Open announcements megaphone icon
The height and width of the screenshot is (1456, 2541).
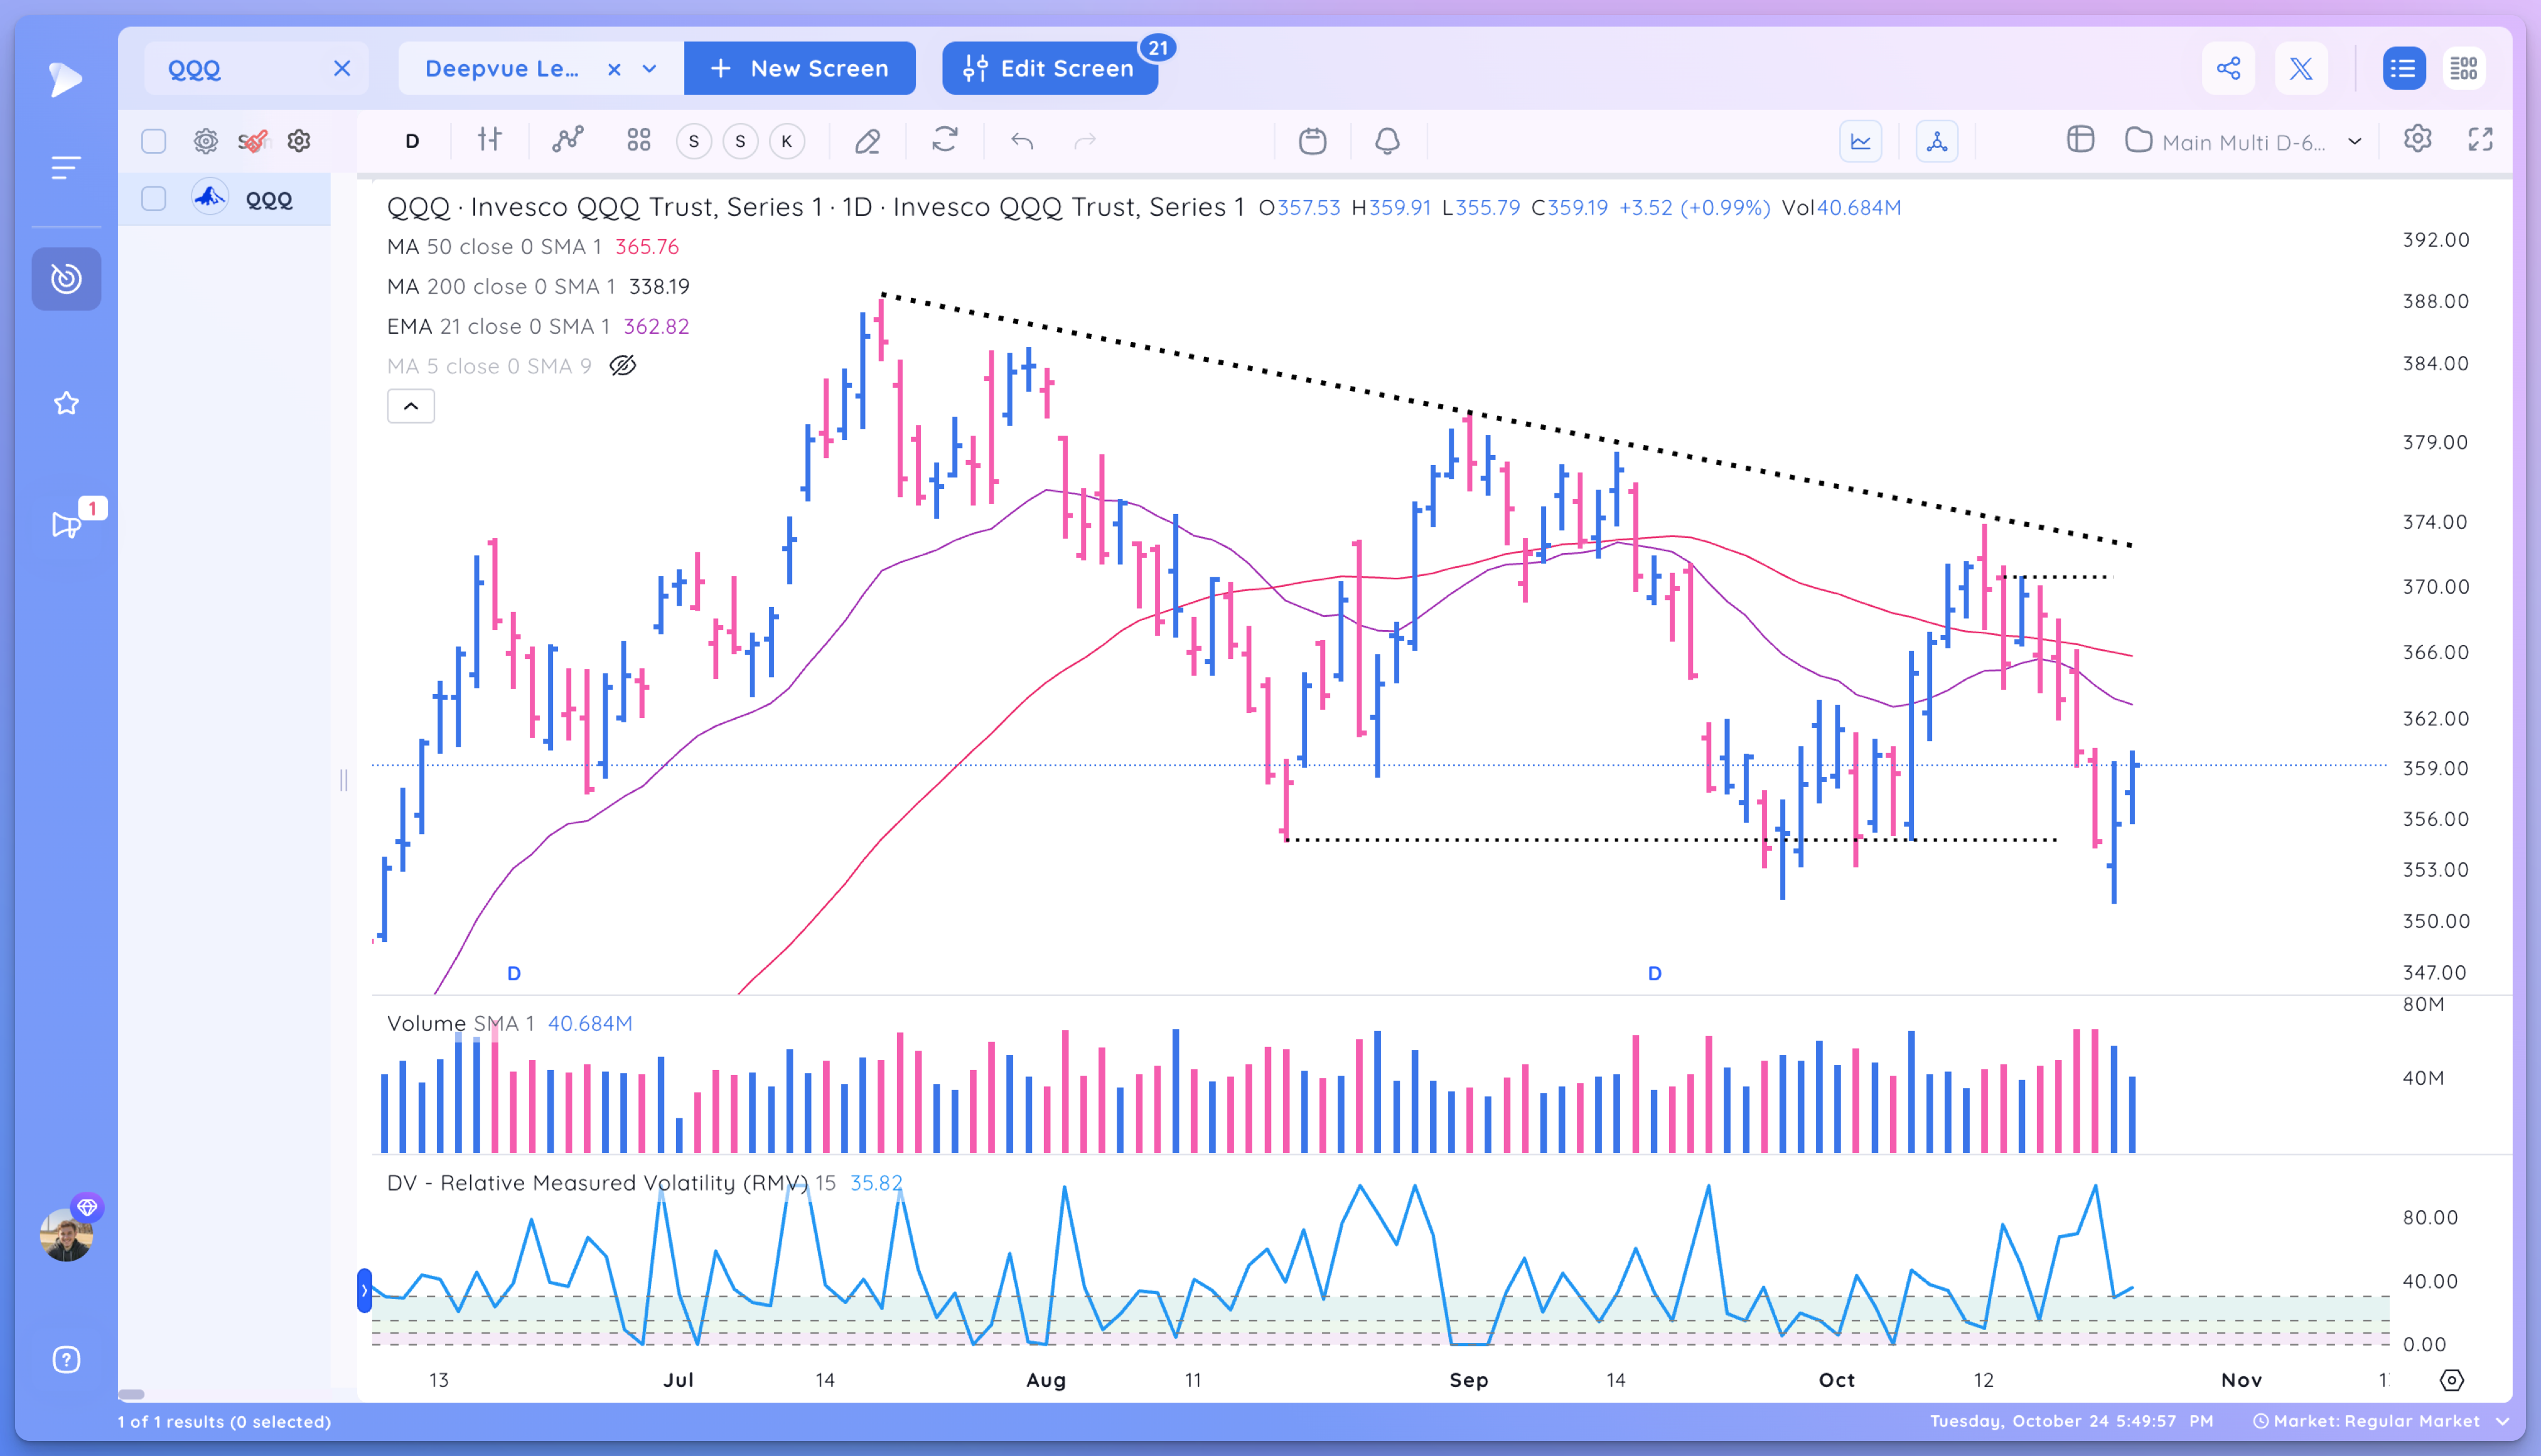(x=67, y=524)
